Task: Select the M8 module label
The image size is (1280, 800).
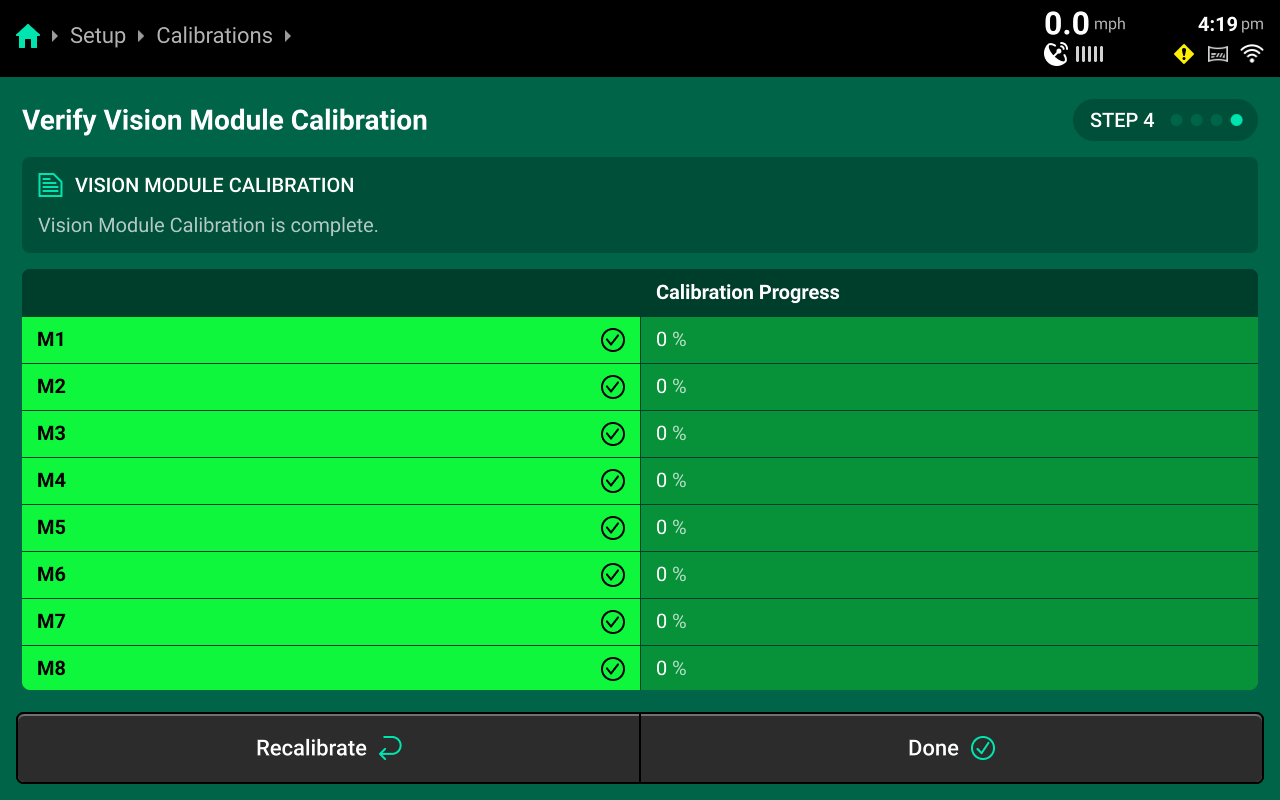Action: [51, 669]
